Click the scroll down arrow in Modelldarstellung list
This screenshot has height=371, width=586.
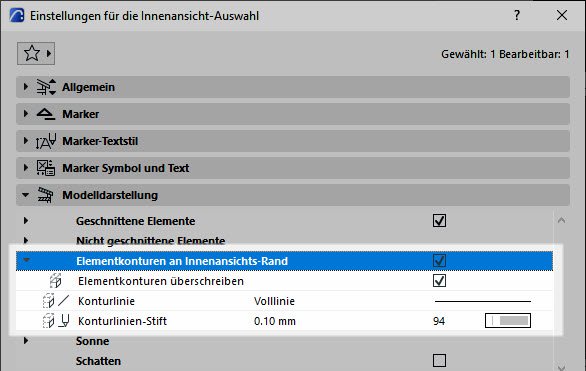pyautogui.click(x=561, y=367)
